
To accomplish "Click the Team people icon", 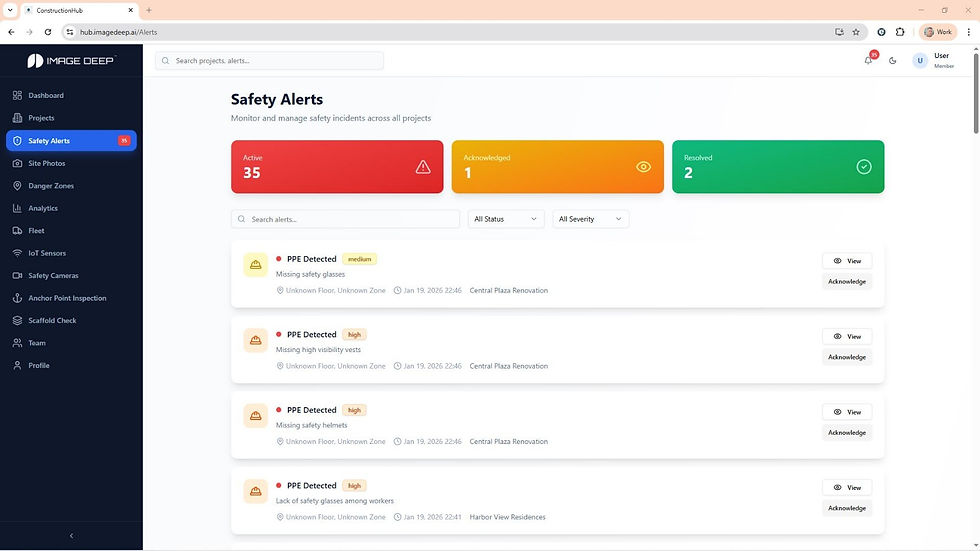I will [x=17, y=343].
